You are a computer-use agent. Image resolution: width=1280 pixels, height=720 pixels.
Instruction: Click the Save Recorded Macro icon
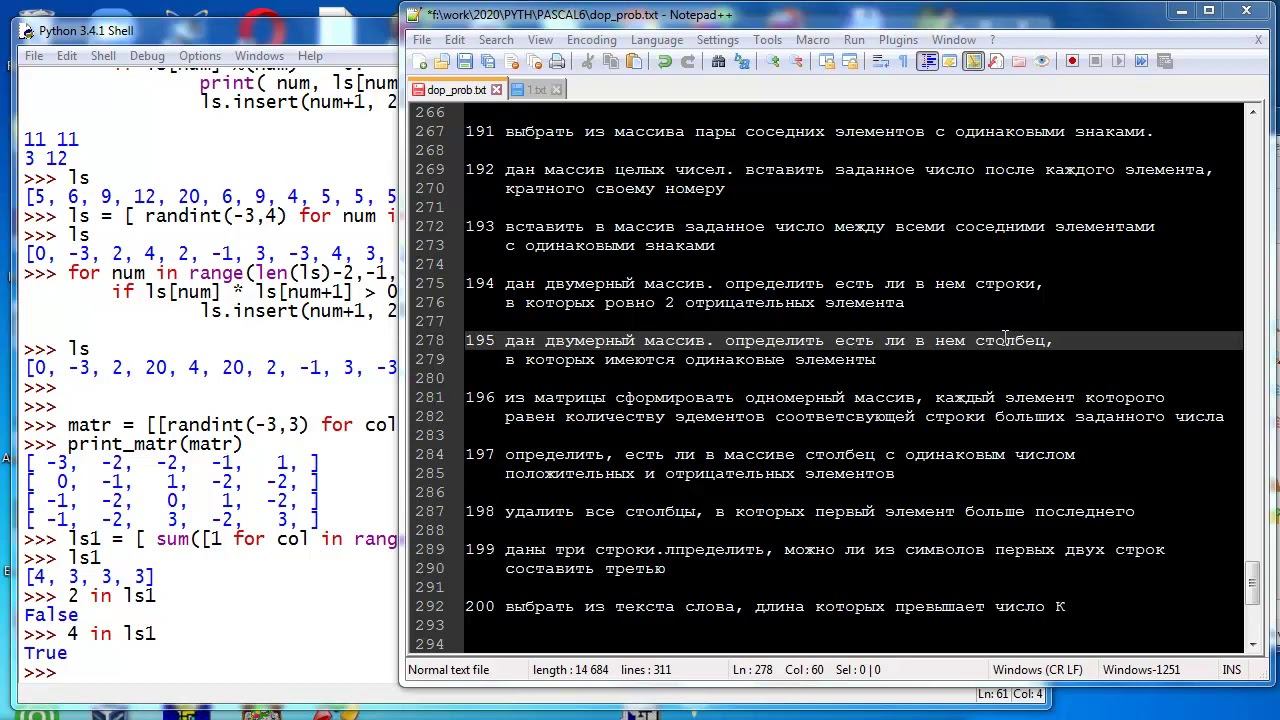1164,61
